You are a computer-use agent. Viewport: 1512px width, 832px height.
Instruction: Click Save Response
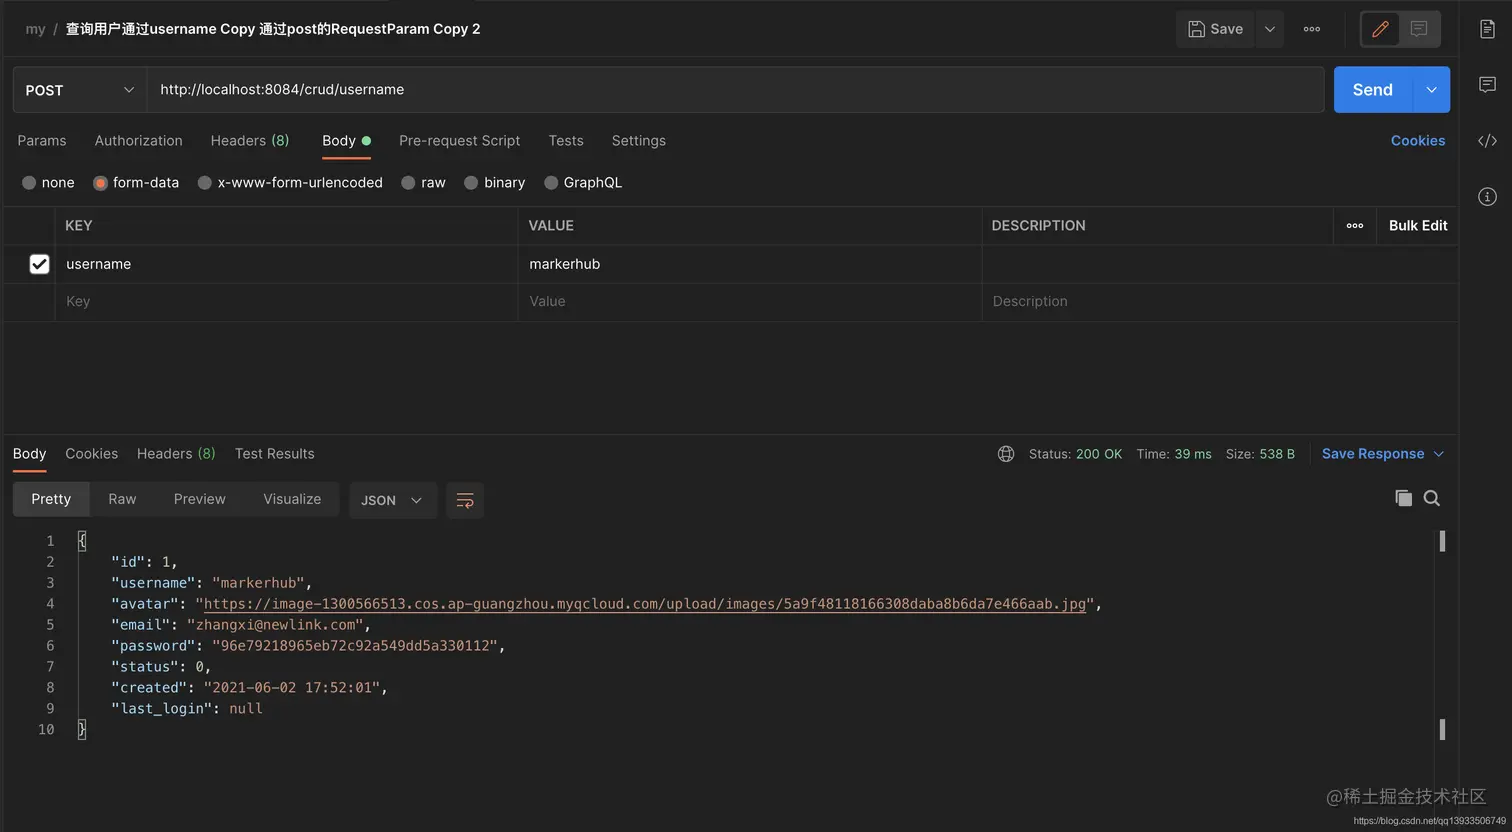[x=1373, y=454]
